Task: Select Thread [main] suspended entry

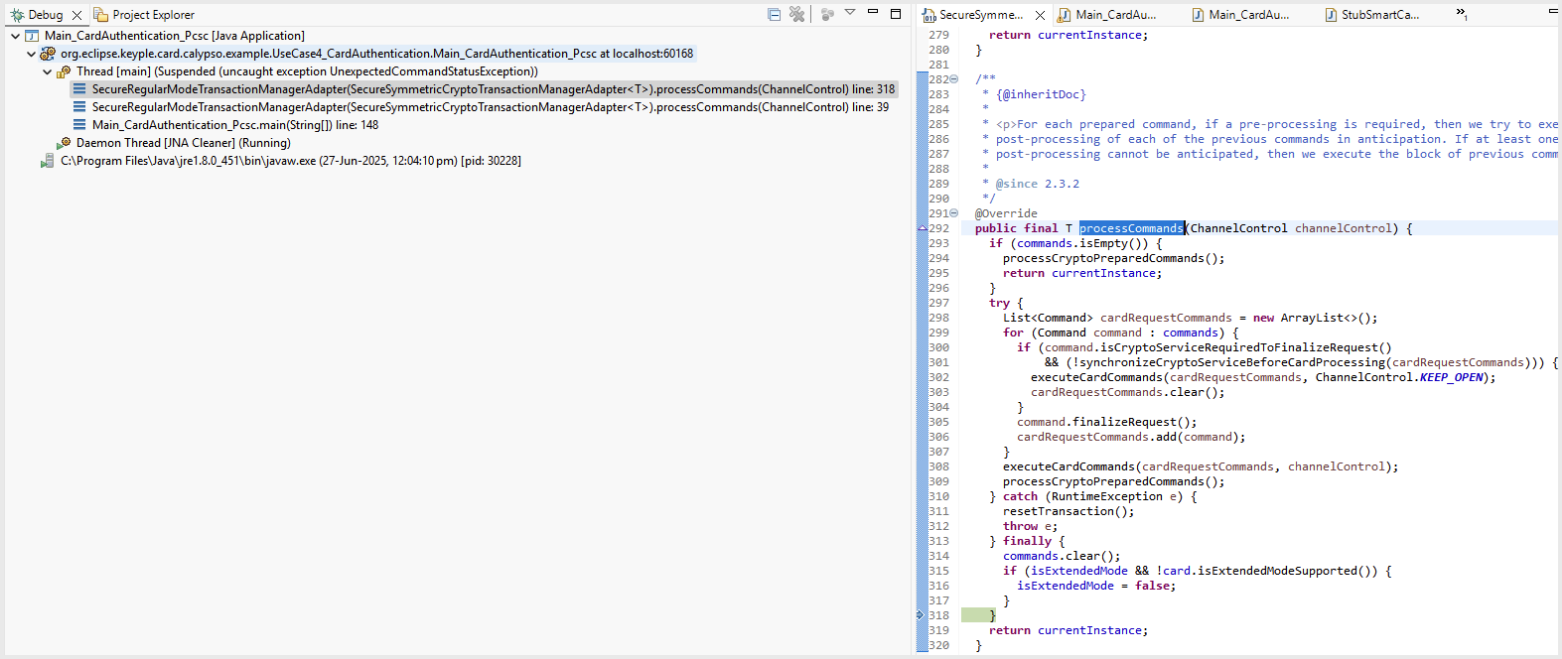Action: point(307,72)
